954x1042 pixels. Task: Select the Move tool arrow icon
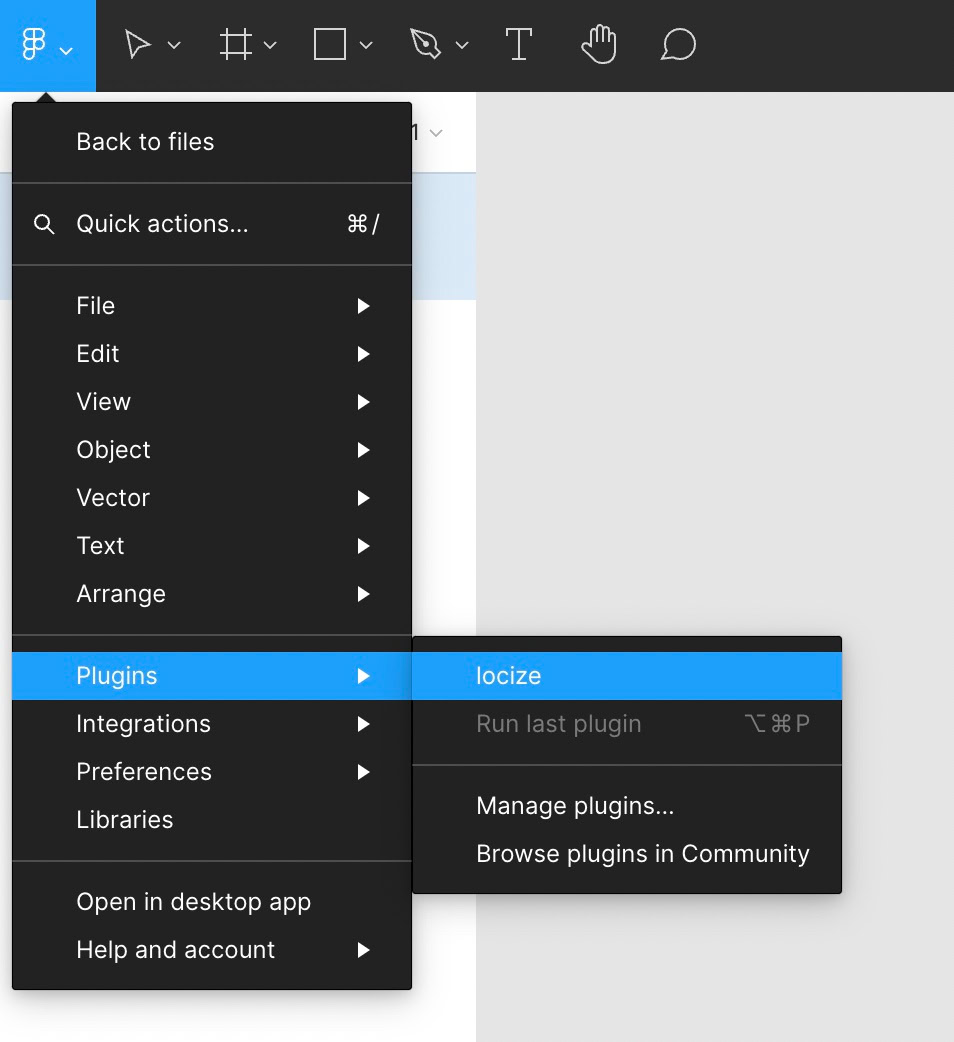point(137,45)
